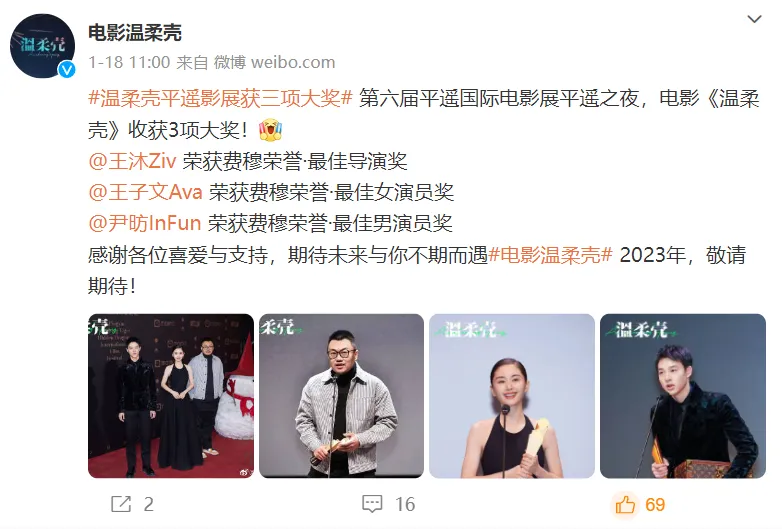View photo of man in striped jacket
Viewport: 782px width, 529px height.
(x=342, y=396)
